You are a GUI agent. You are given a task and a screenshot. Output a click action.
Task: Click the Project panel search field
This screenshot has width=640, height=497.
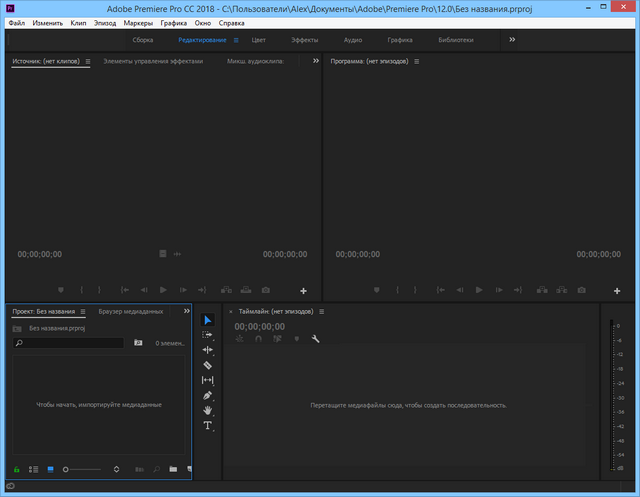70,343
